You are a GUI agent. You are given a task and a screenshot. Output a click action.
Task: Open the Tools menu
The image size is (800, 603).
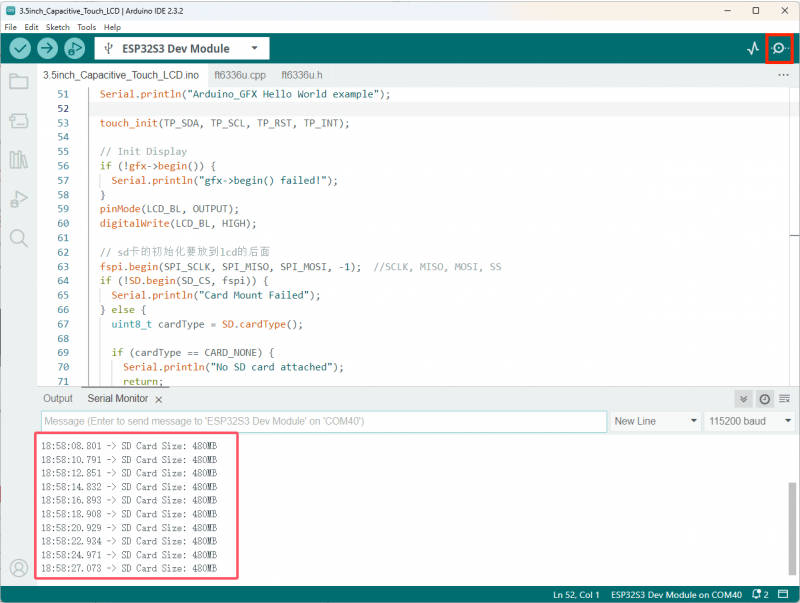coord(87,27)
